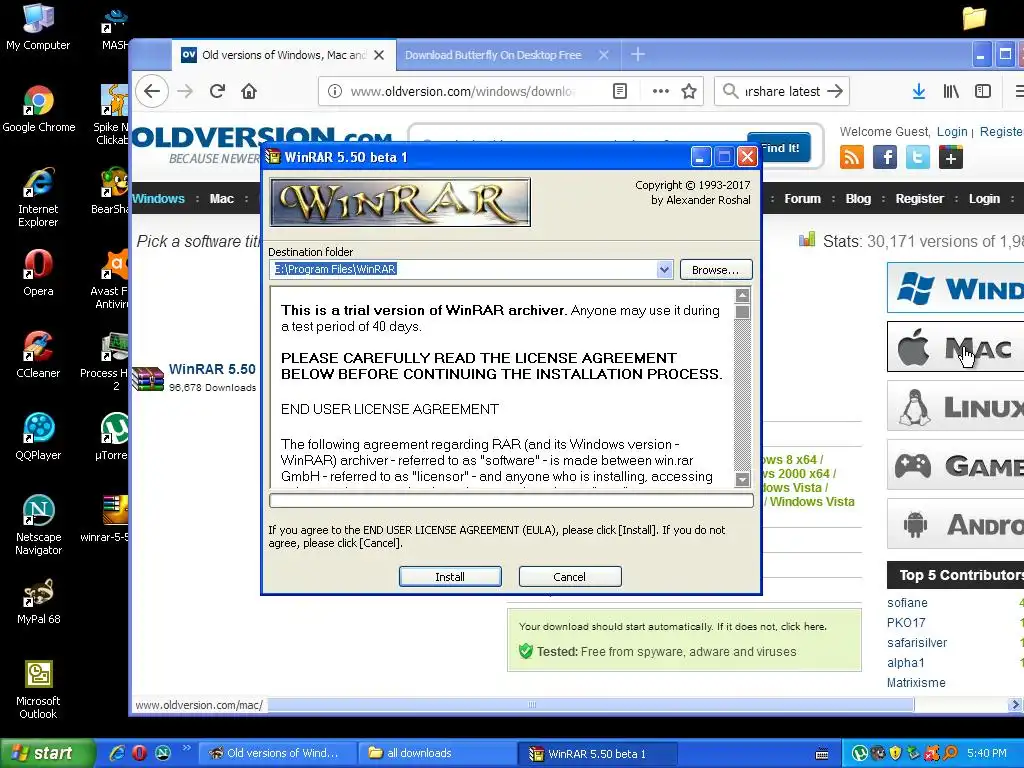Click the RSS feed icon on oldversion.com

[852, 157]
